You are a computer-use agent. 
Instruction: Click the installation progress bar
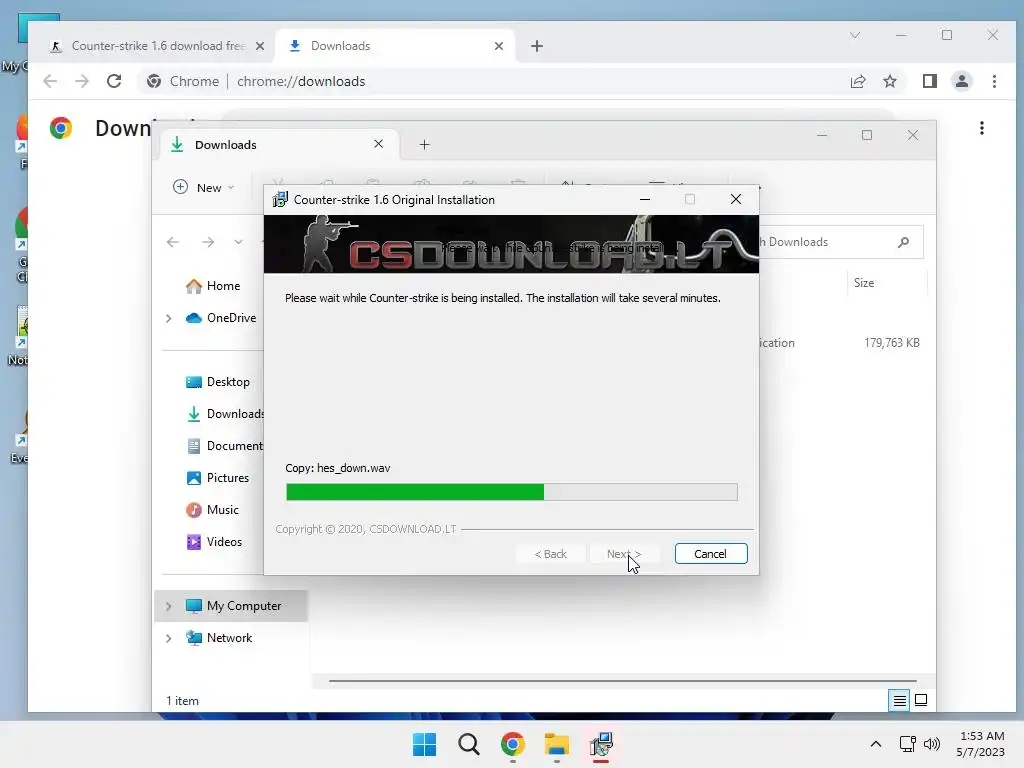(x=511, y=492)
